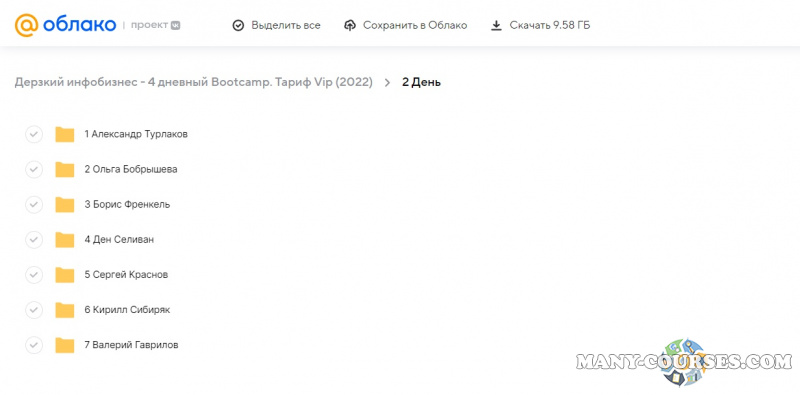Click the many-courses.com watermark logo

684,362
